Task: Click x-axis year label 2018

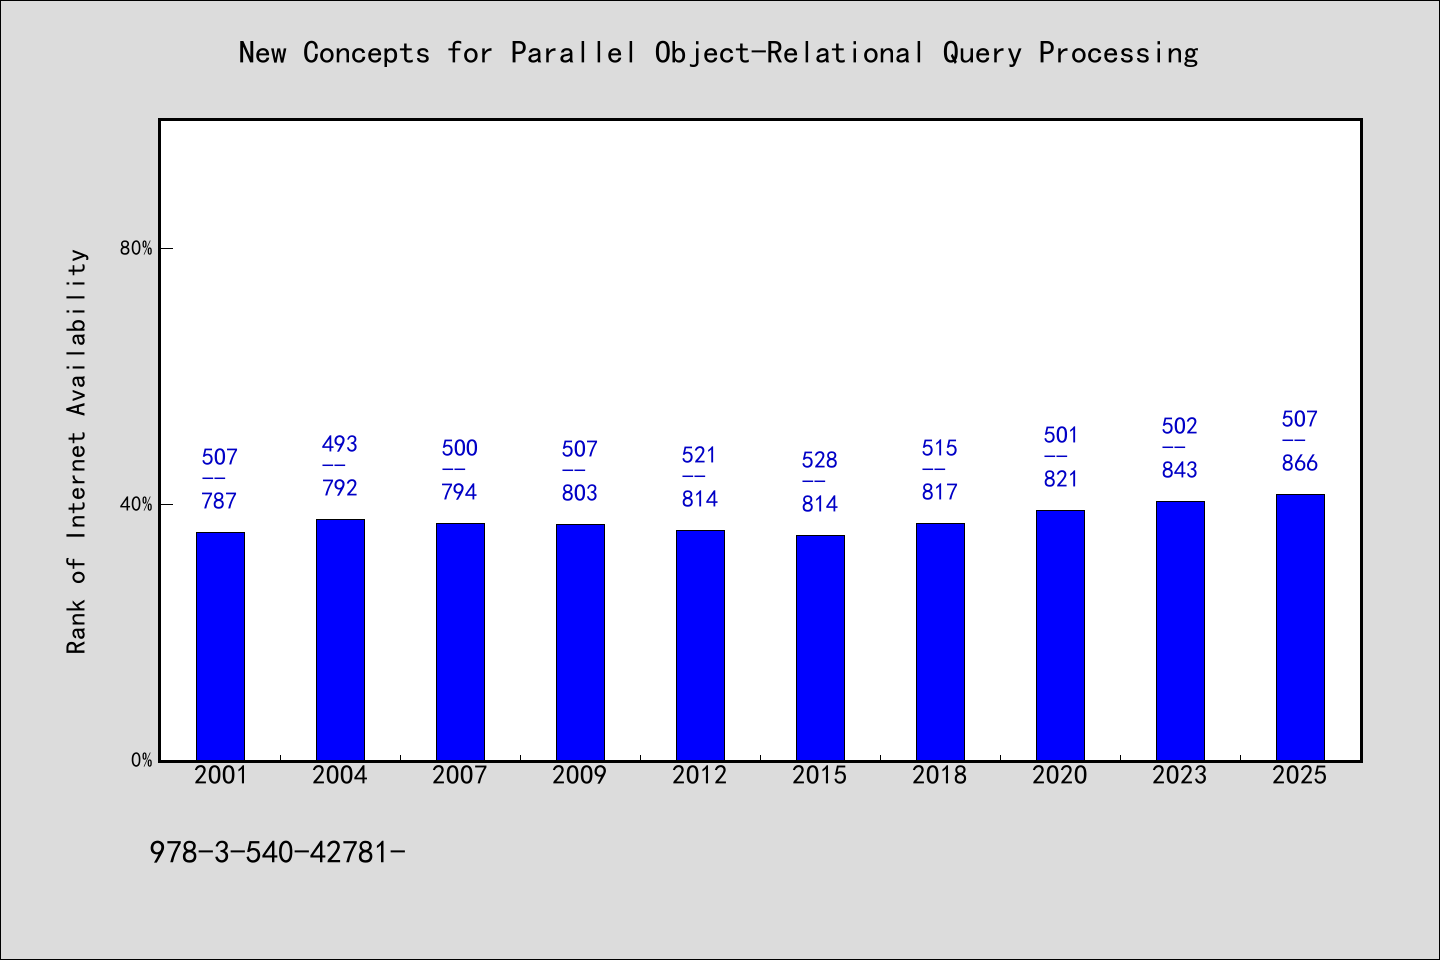Action: tap(940, 775)
